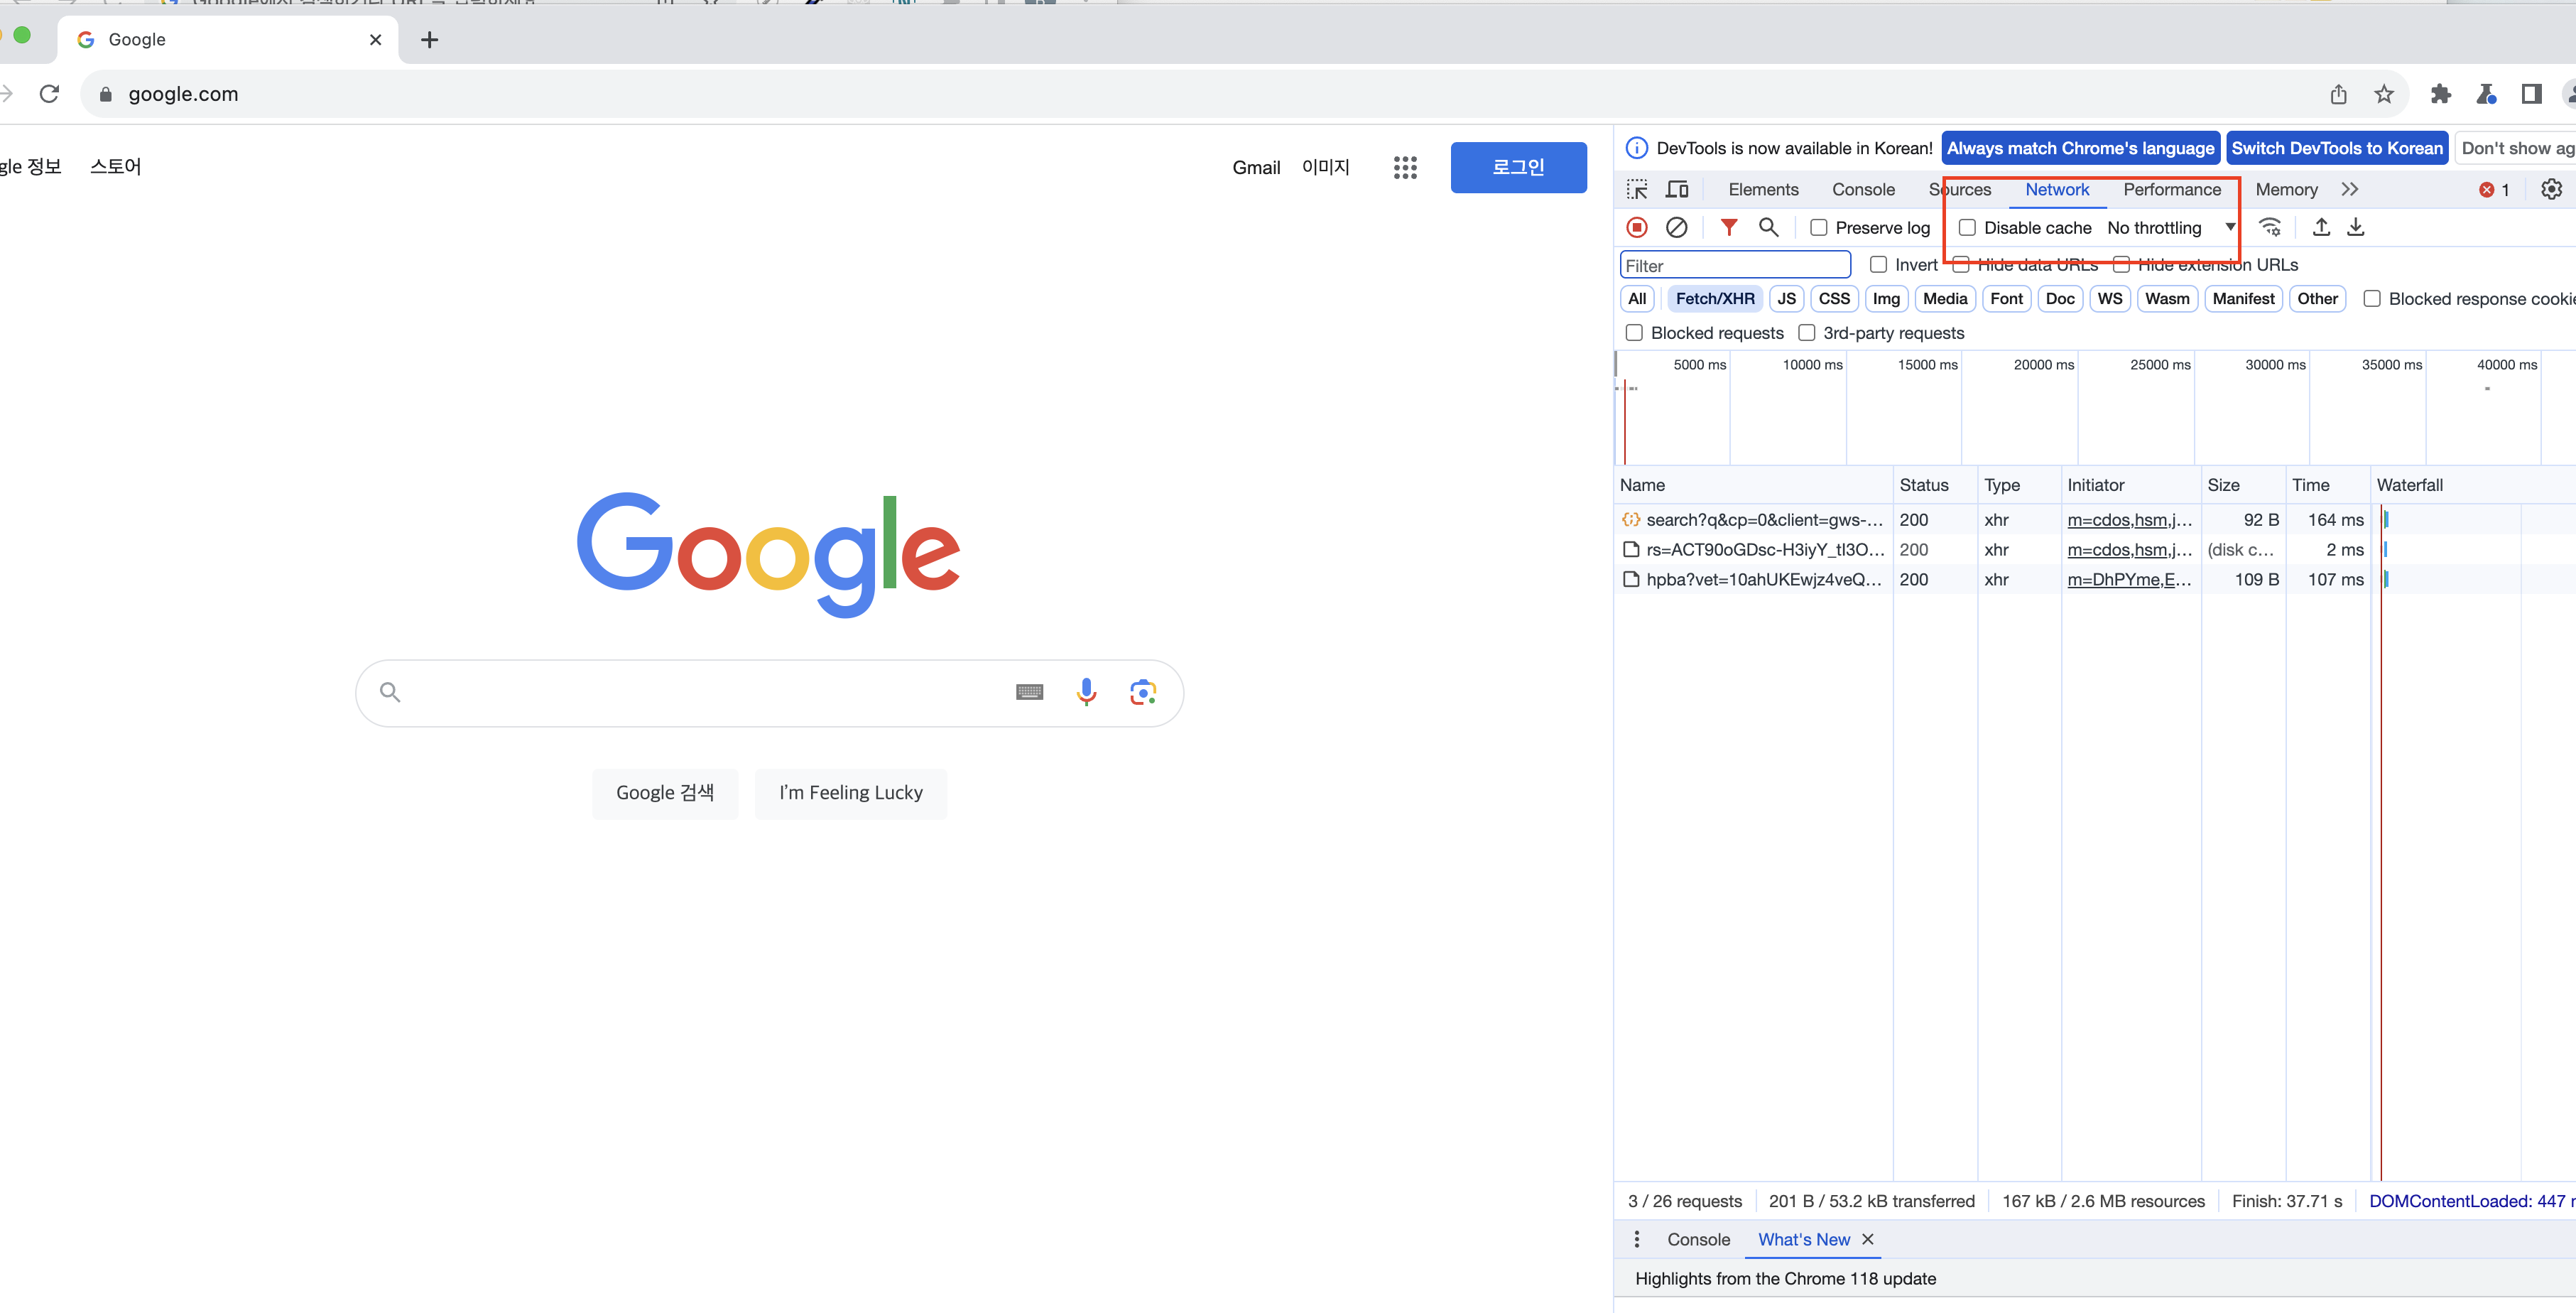Screen dimensions: 2576x1313
Task: Expand more DevTools tabs chevron
Action: (2350, 190)
